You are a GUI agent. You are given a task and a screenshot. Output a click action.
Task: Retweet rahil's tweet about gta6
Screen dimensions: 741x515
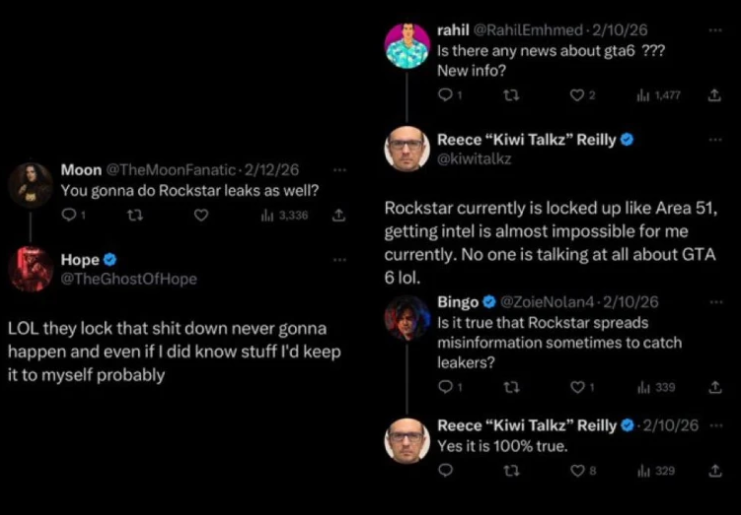[510, 95]
